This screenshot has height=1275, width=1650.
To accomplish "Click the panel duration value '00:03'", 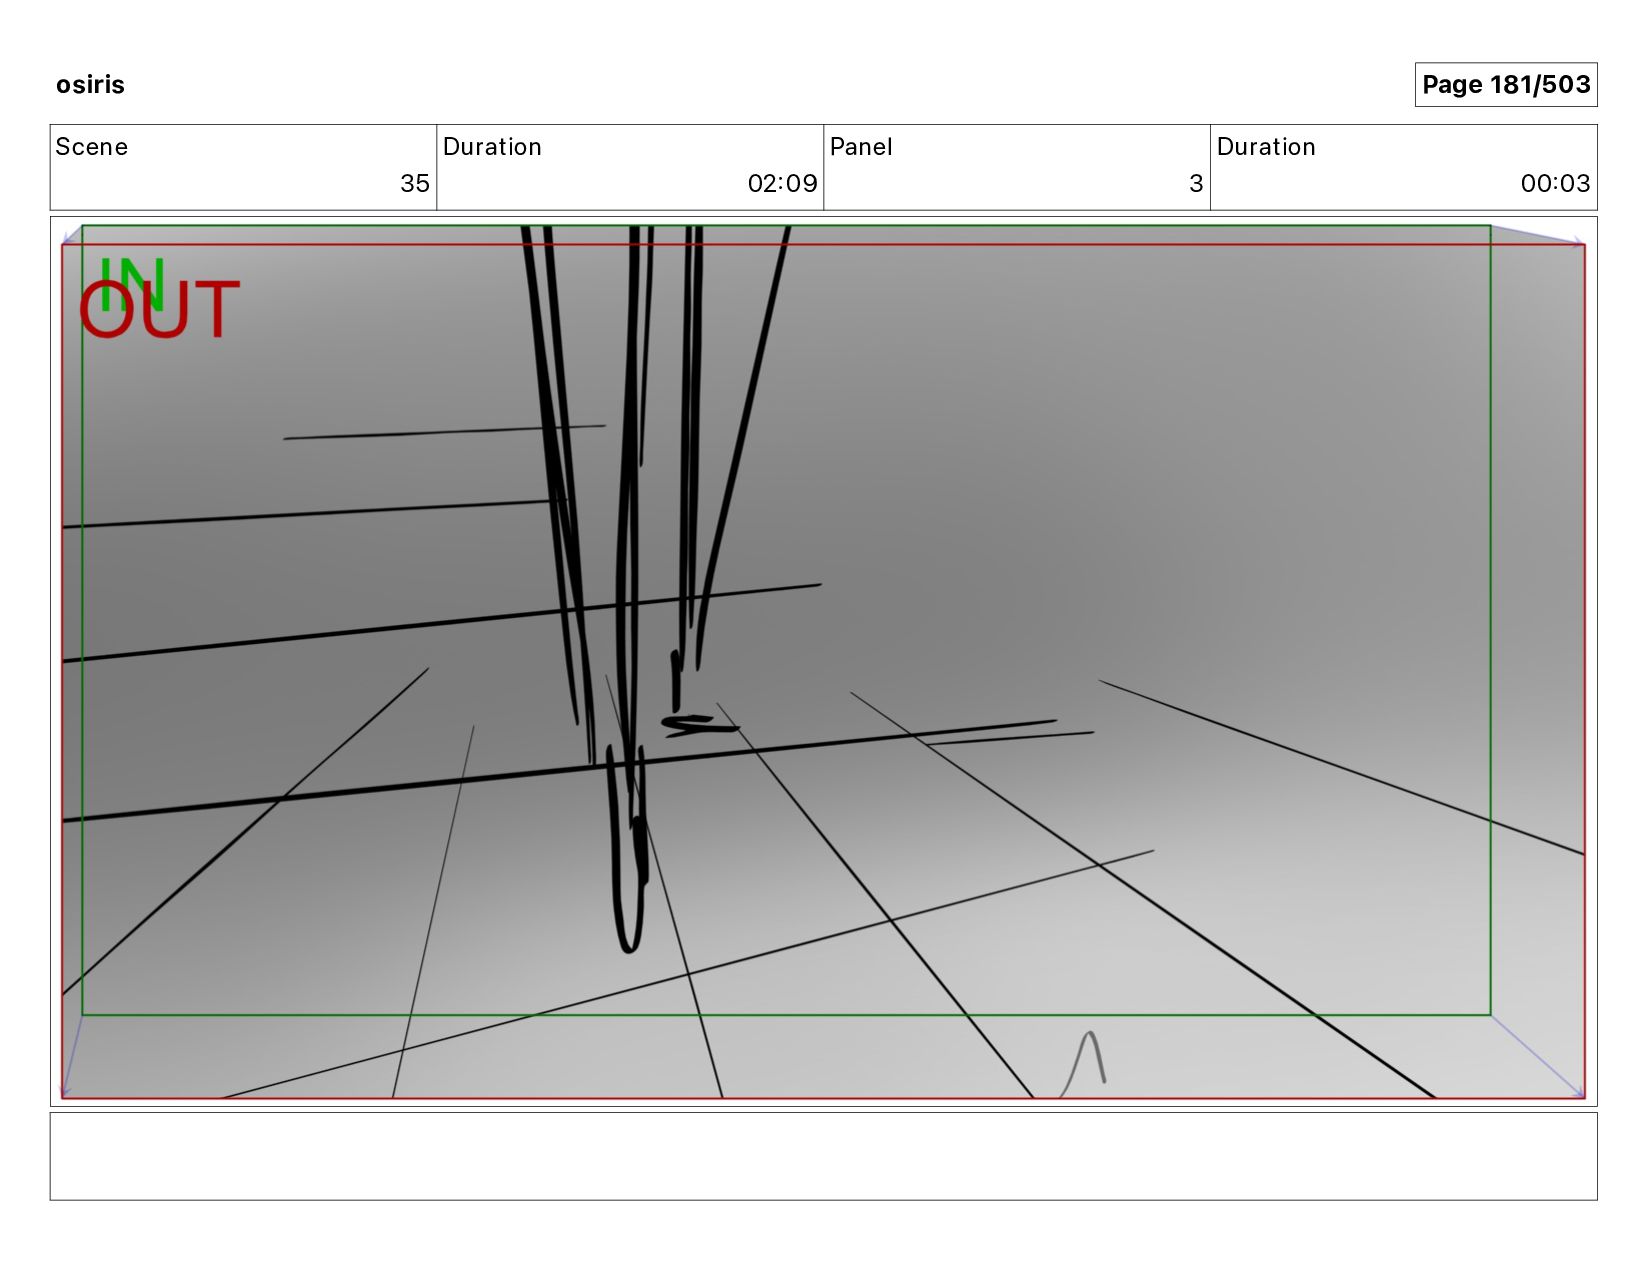I will coord(1555,183).
